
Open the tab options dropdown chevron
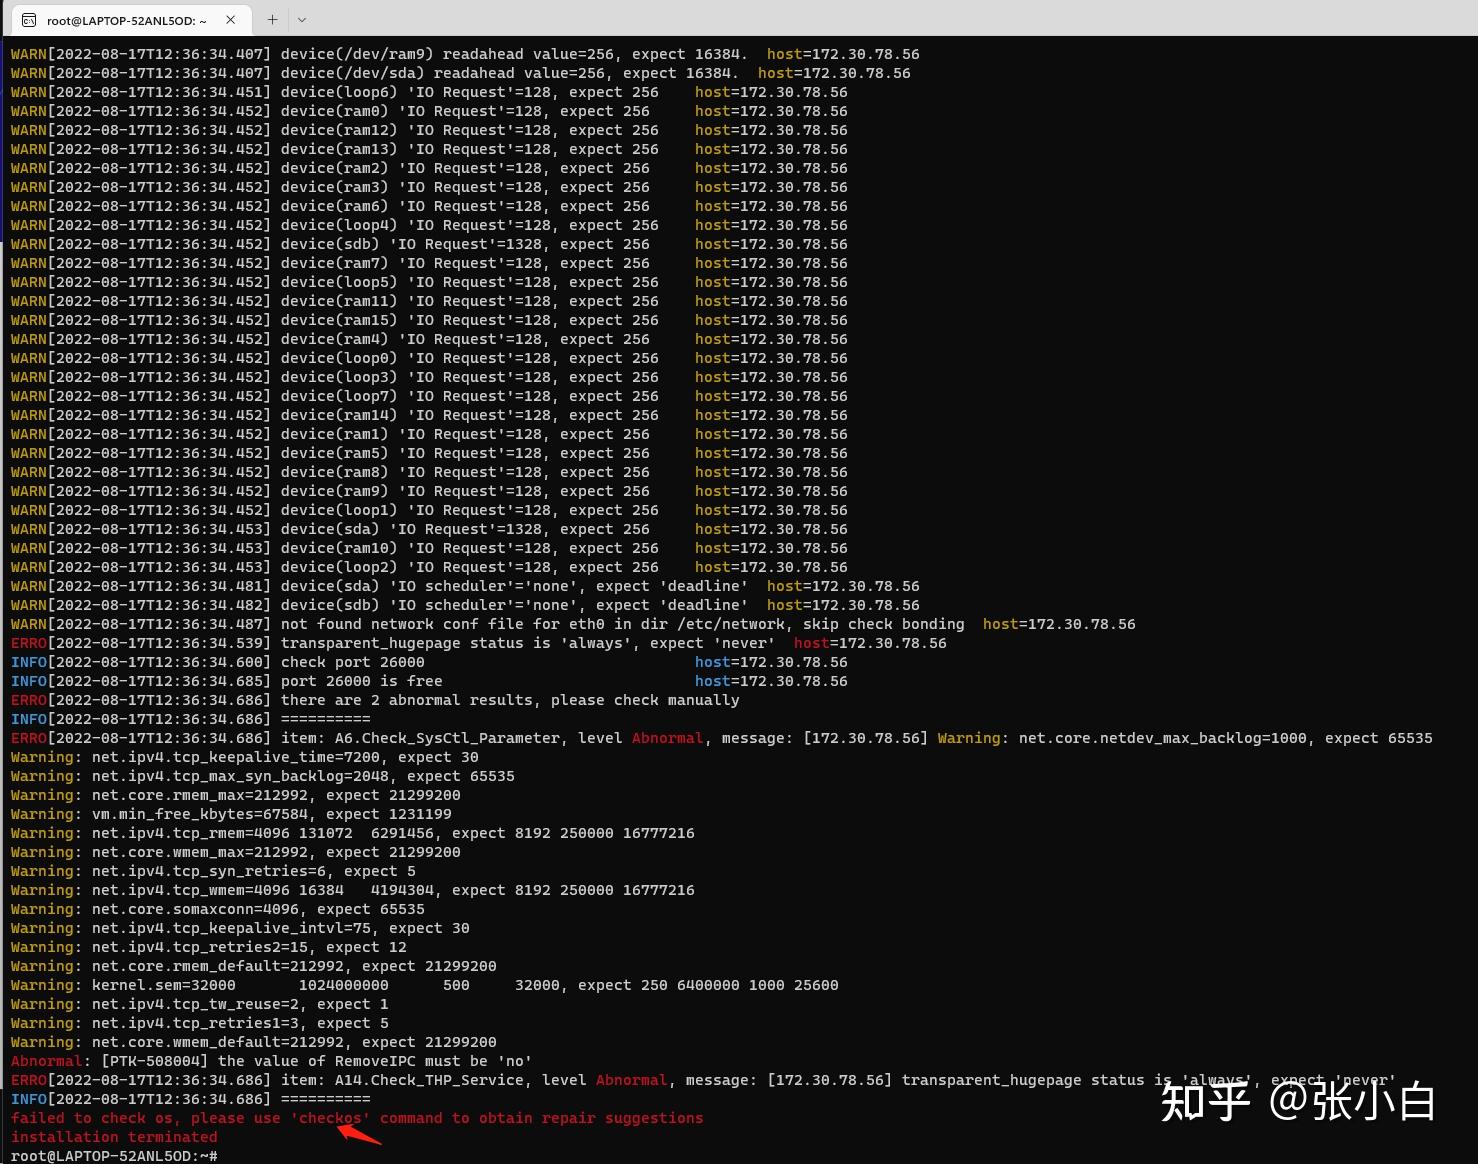(x=304, y=18)
